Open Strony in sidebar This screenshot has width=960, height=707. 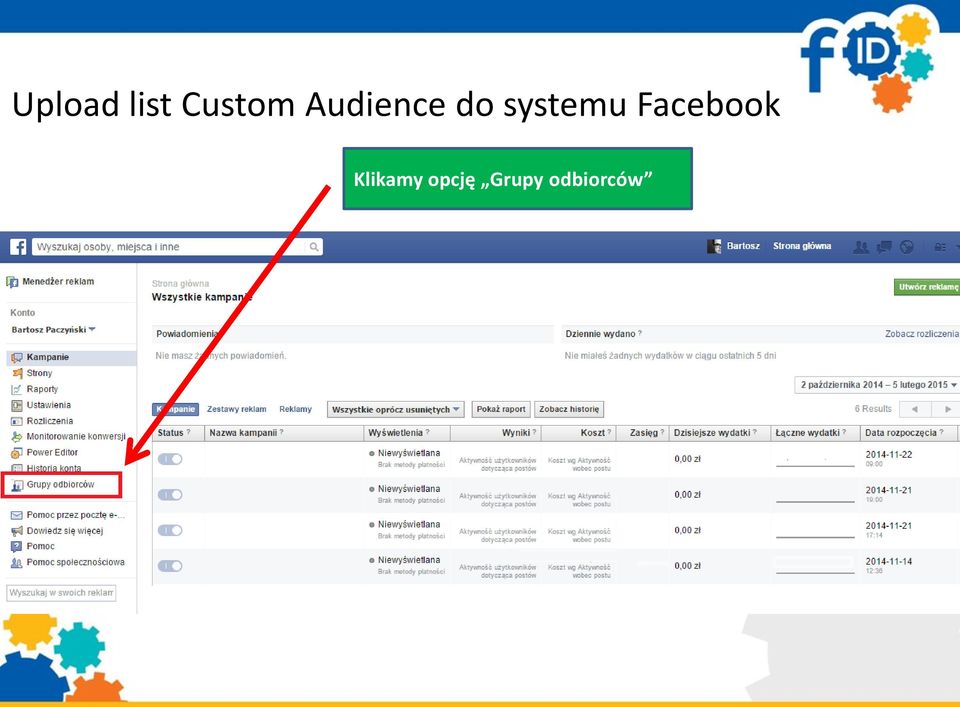coord(39,373)
